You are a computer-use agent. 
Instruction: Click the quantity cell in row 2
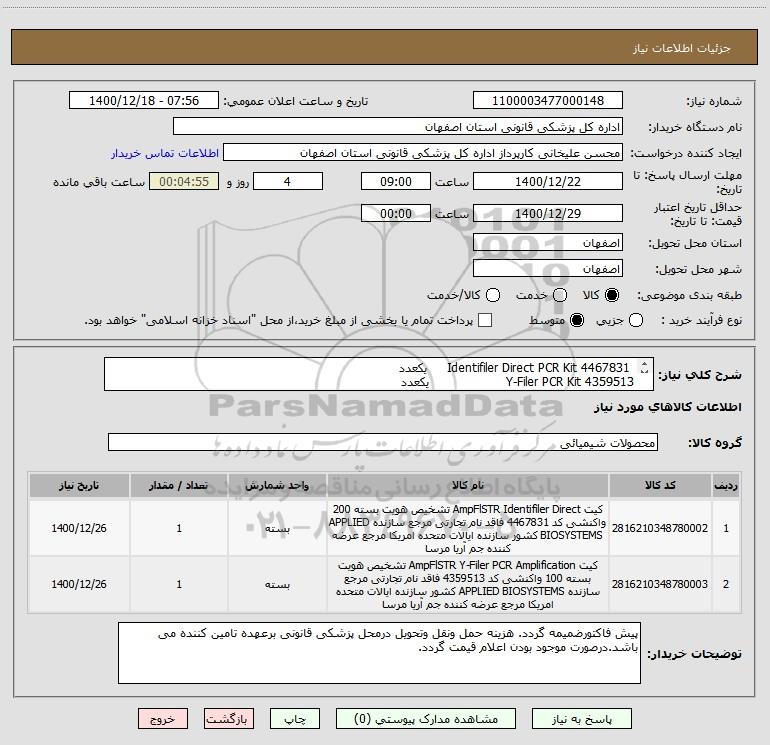pos(179,584)
